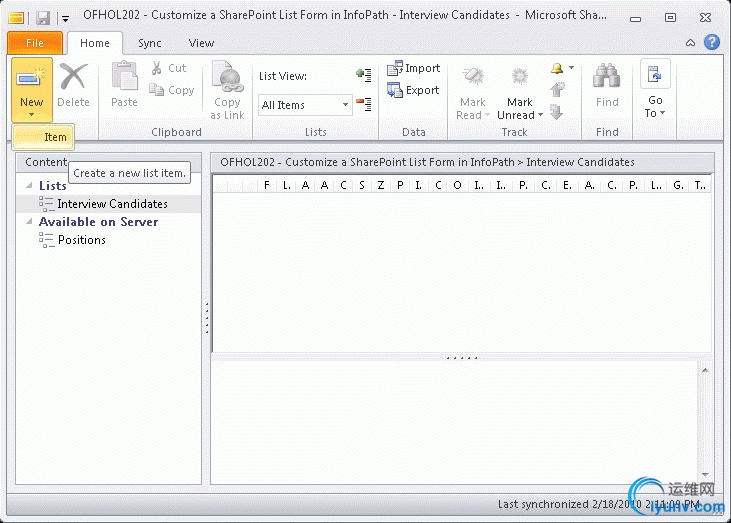The image size is (731, 523).
Task: Switch to the Home tab
Action: [95, 43]
